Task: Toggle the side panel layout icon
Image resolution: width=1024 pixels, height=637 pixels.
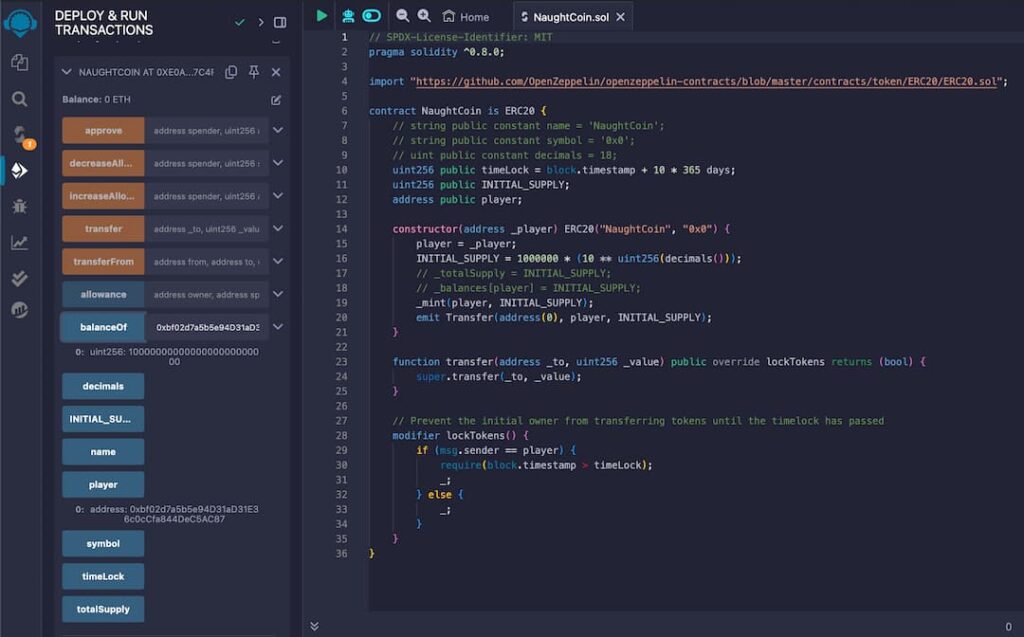Action: [280, 22]
